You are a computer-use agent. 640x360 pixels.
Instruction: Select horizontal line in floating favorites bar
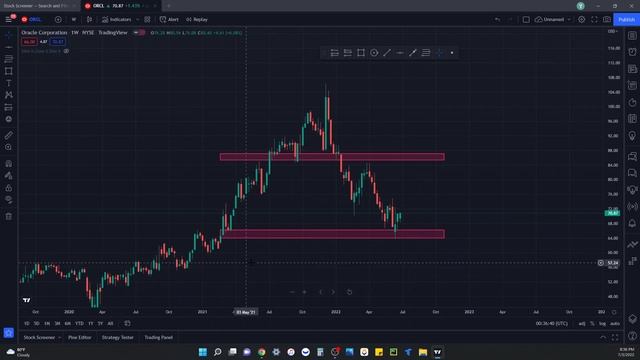(x=400, y=53)
